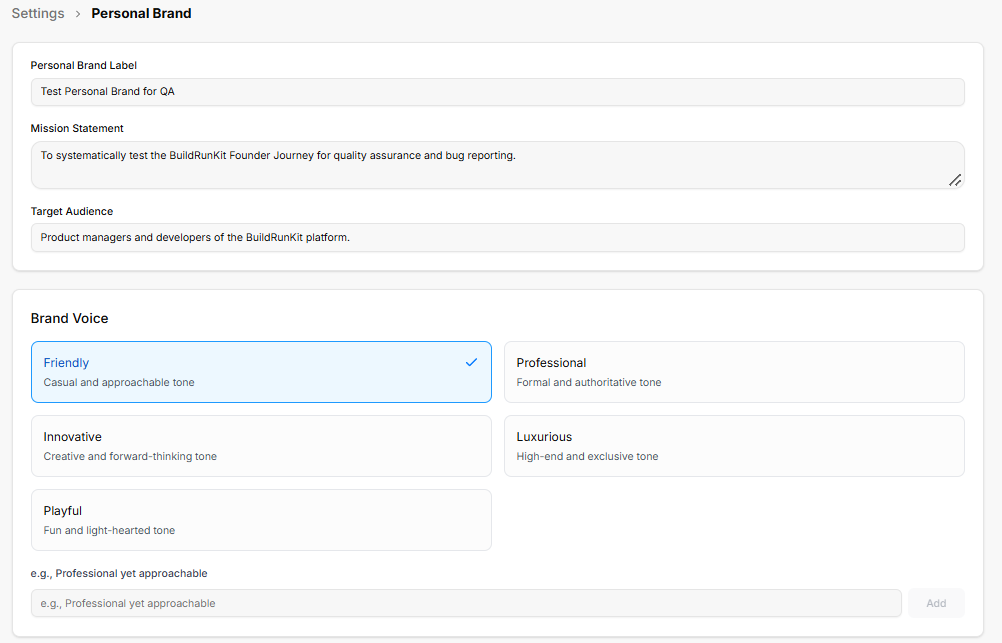Viewport: 1002px width, 643px height.
Task: Choose the Professional brand voice option
Action: tap(734, 372)
